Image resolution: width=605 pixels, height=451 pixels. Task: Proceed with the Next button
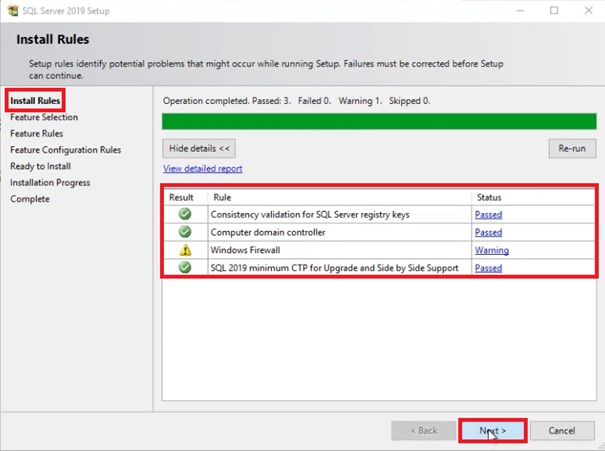493,431
